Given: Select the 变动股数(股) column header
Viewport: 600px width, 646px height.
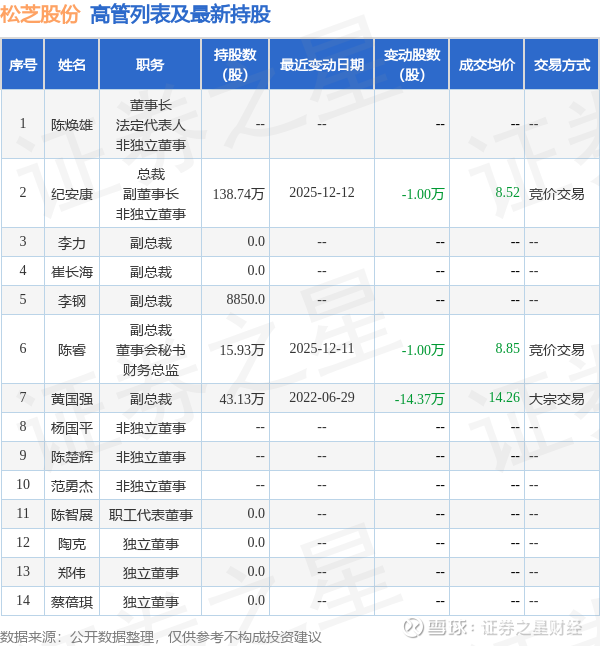Looking at the screenshot, I should tap(412, 64).
